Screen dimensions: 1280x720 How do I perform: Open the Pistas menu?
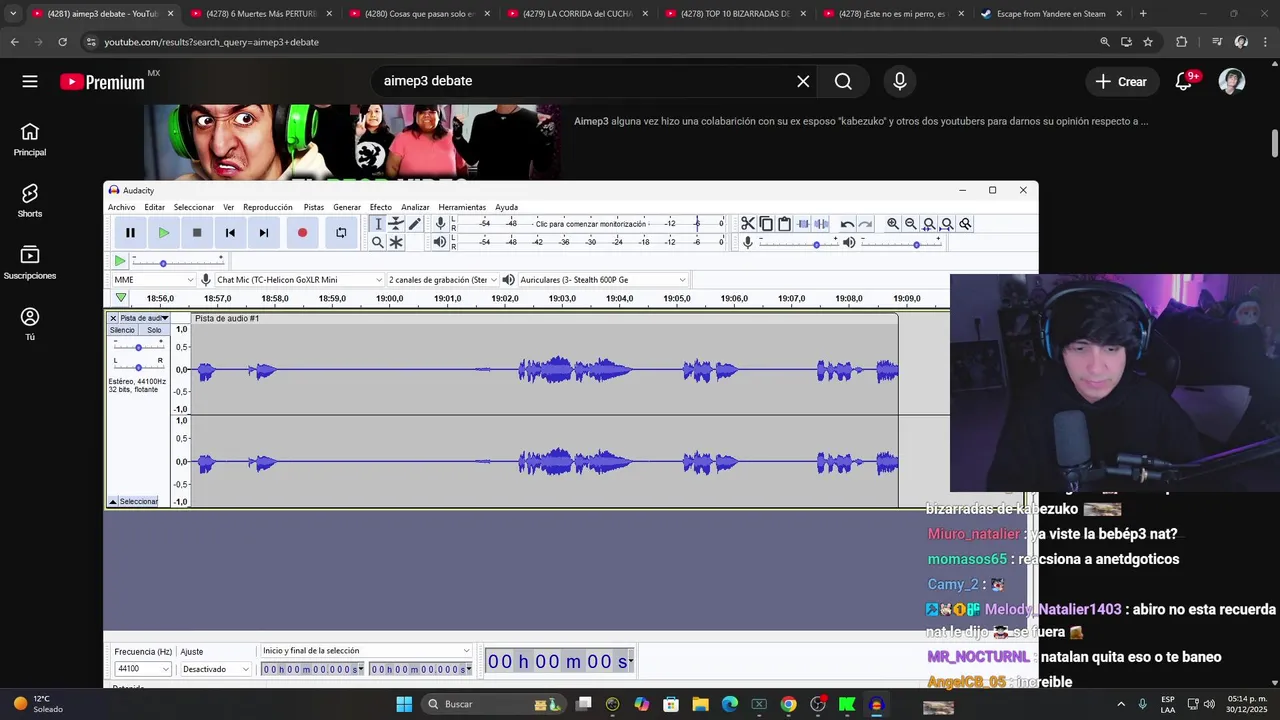tap(314, 207)
